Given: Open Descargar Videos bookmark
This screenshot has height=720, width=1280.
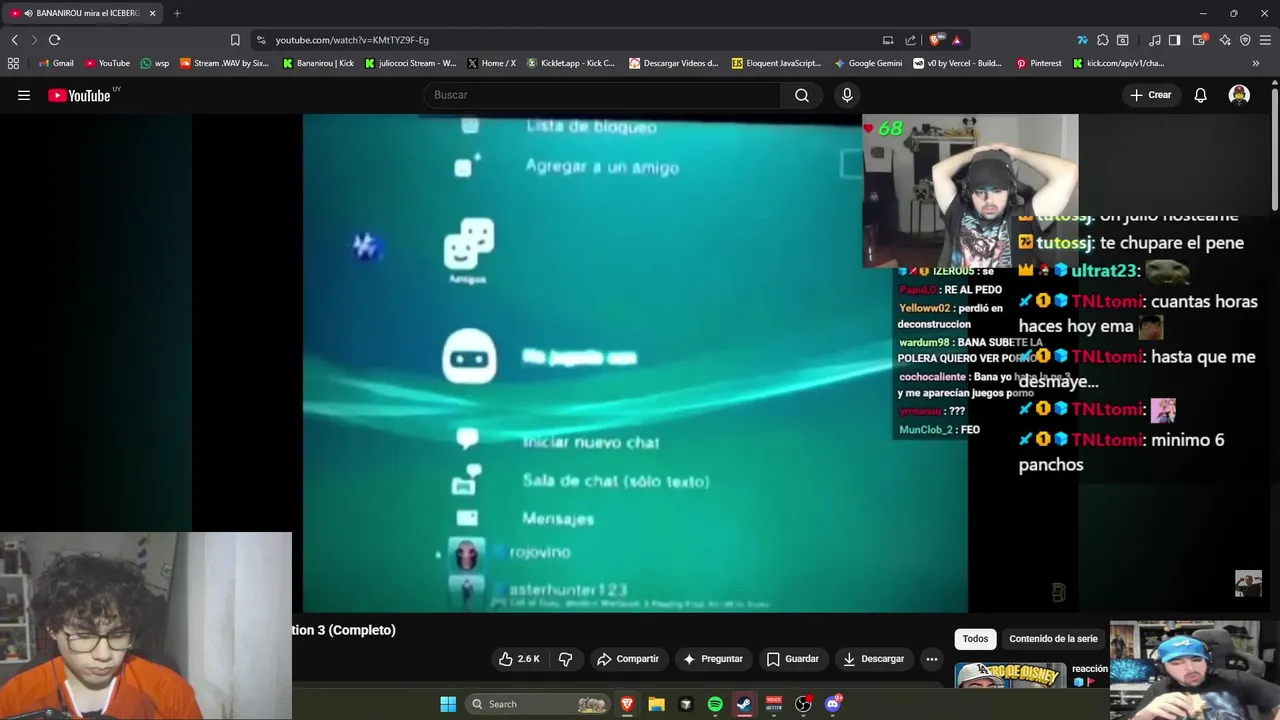Looking at the screenshot, I should pos(673,63).
